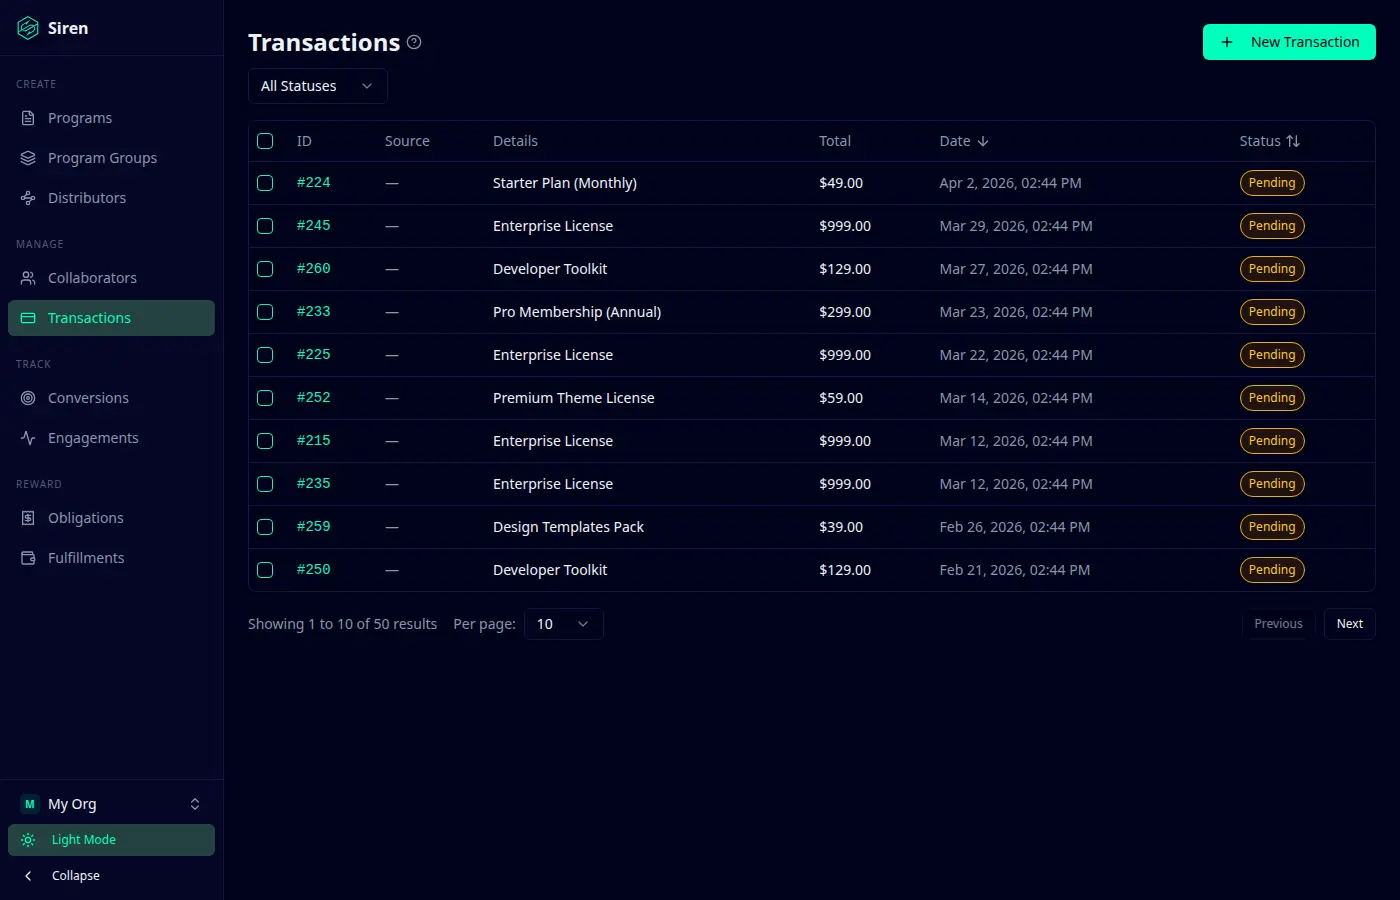Check the box for transaction #215
Screen dimensions: 1400x900
point(265,441)
